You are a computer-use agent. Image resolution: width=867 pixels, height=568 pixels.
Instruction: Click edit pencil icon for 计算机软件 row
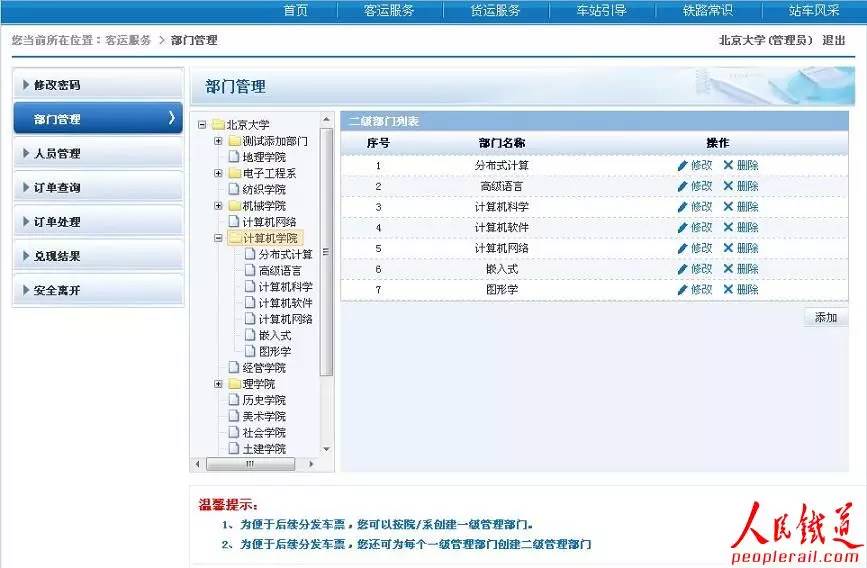(x=682, y=227)
